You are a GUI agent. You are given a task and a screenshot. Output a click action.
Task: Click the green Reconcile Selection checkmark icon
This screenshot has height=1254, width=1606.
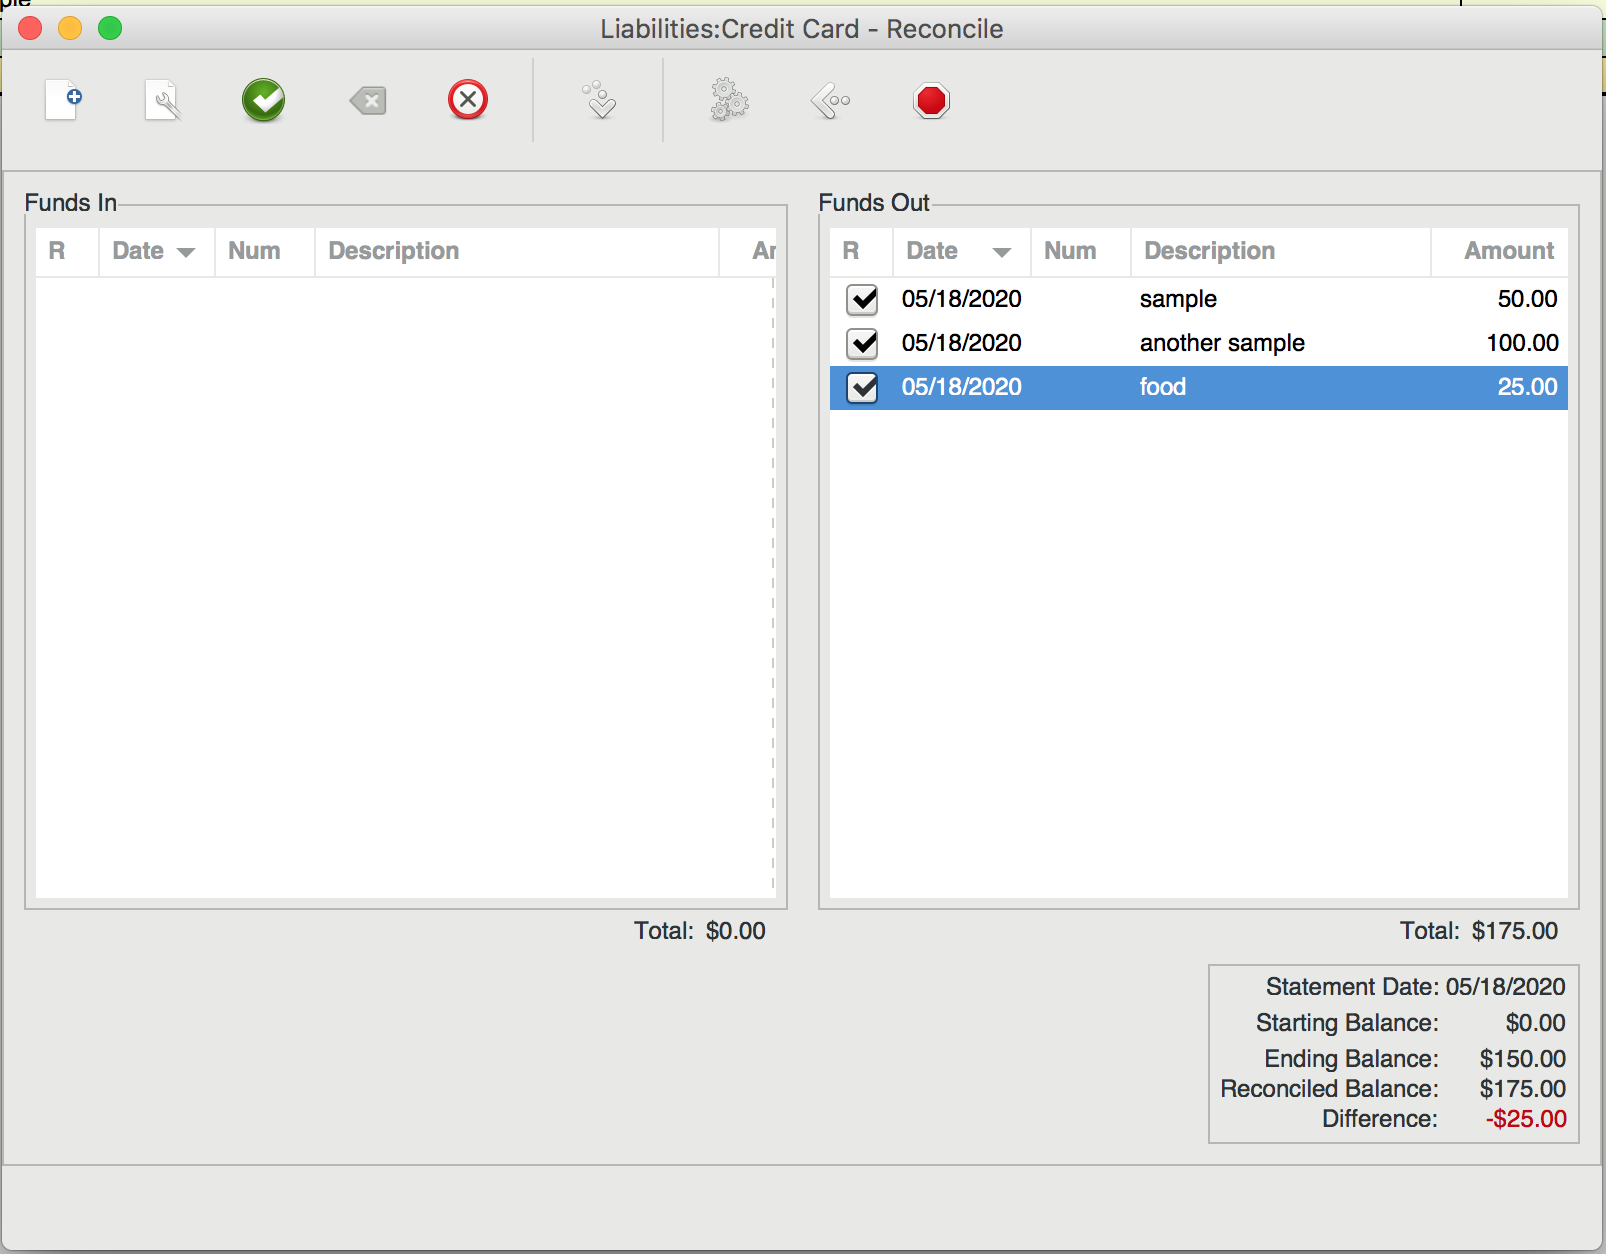[x=264, y=100]
